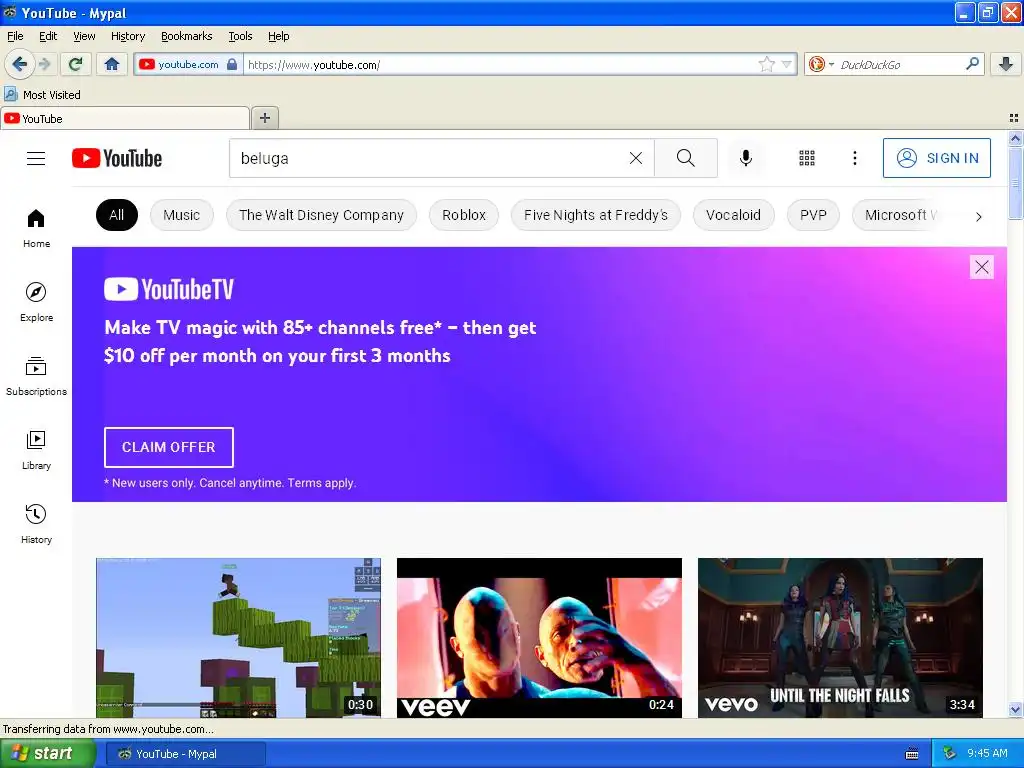This screenshot has width=1024, height=768.
Task: Filter by Music chip
Action: point(182,215)
